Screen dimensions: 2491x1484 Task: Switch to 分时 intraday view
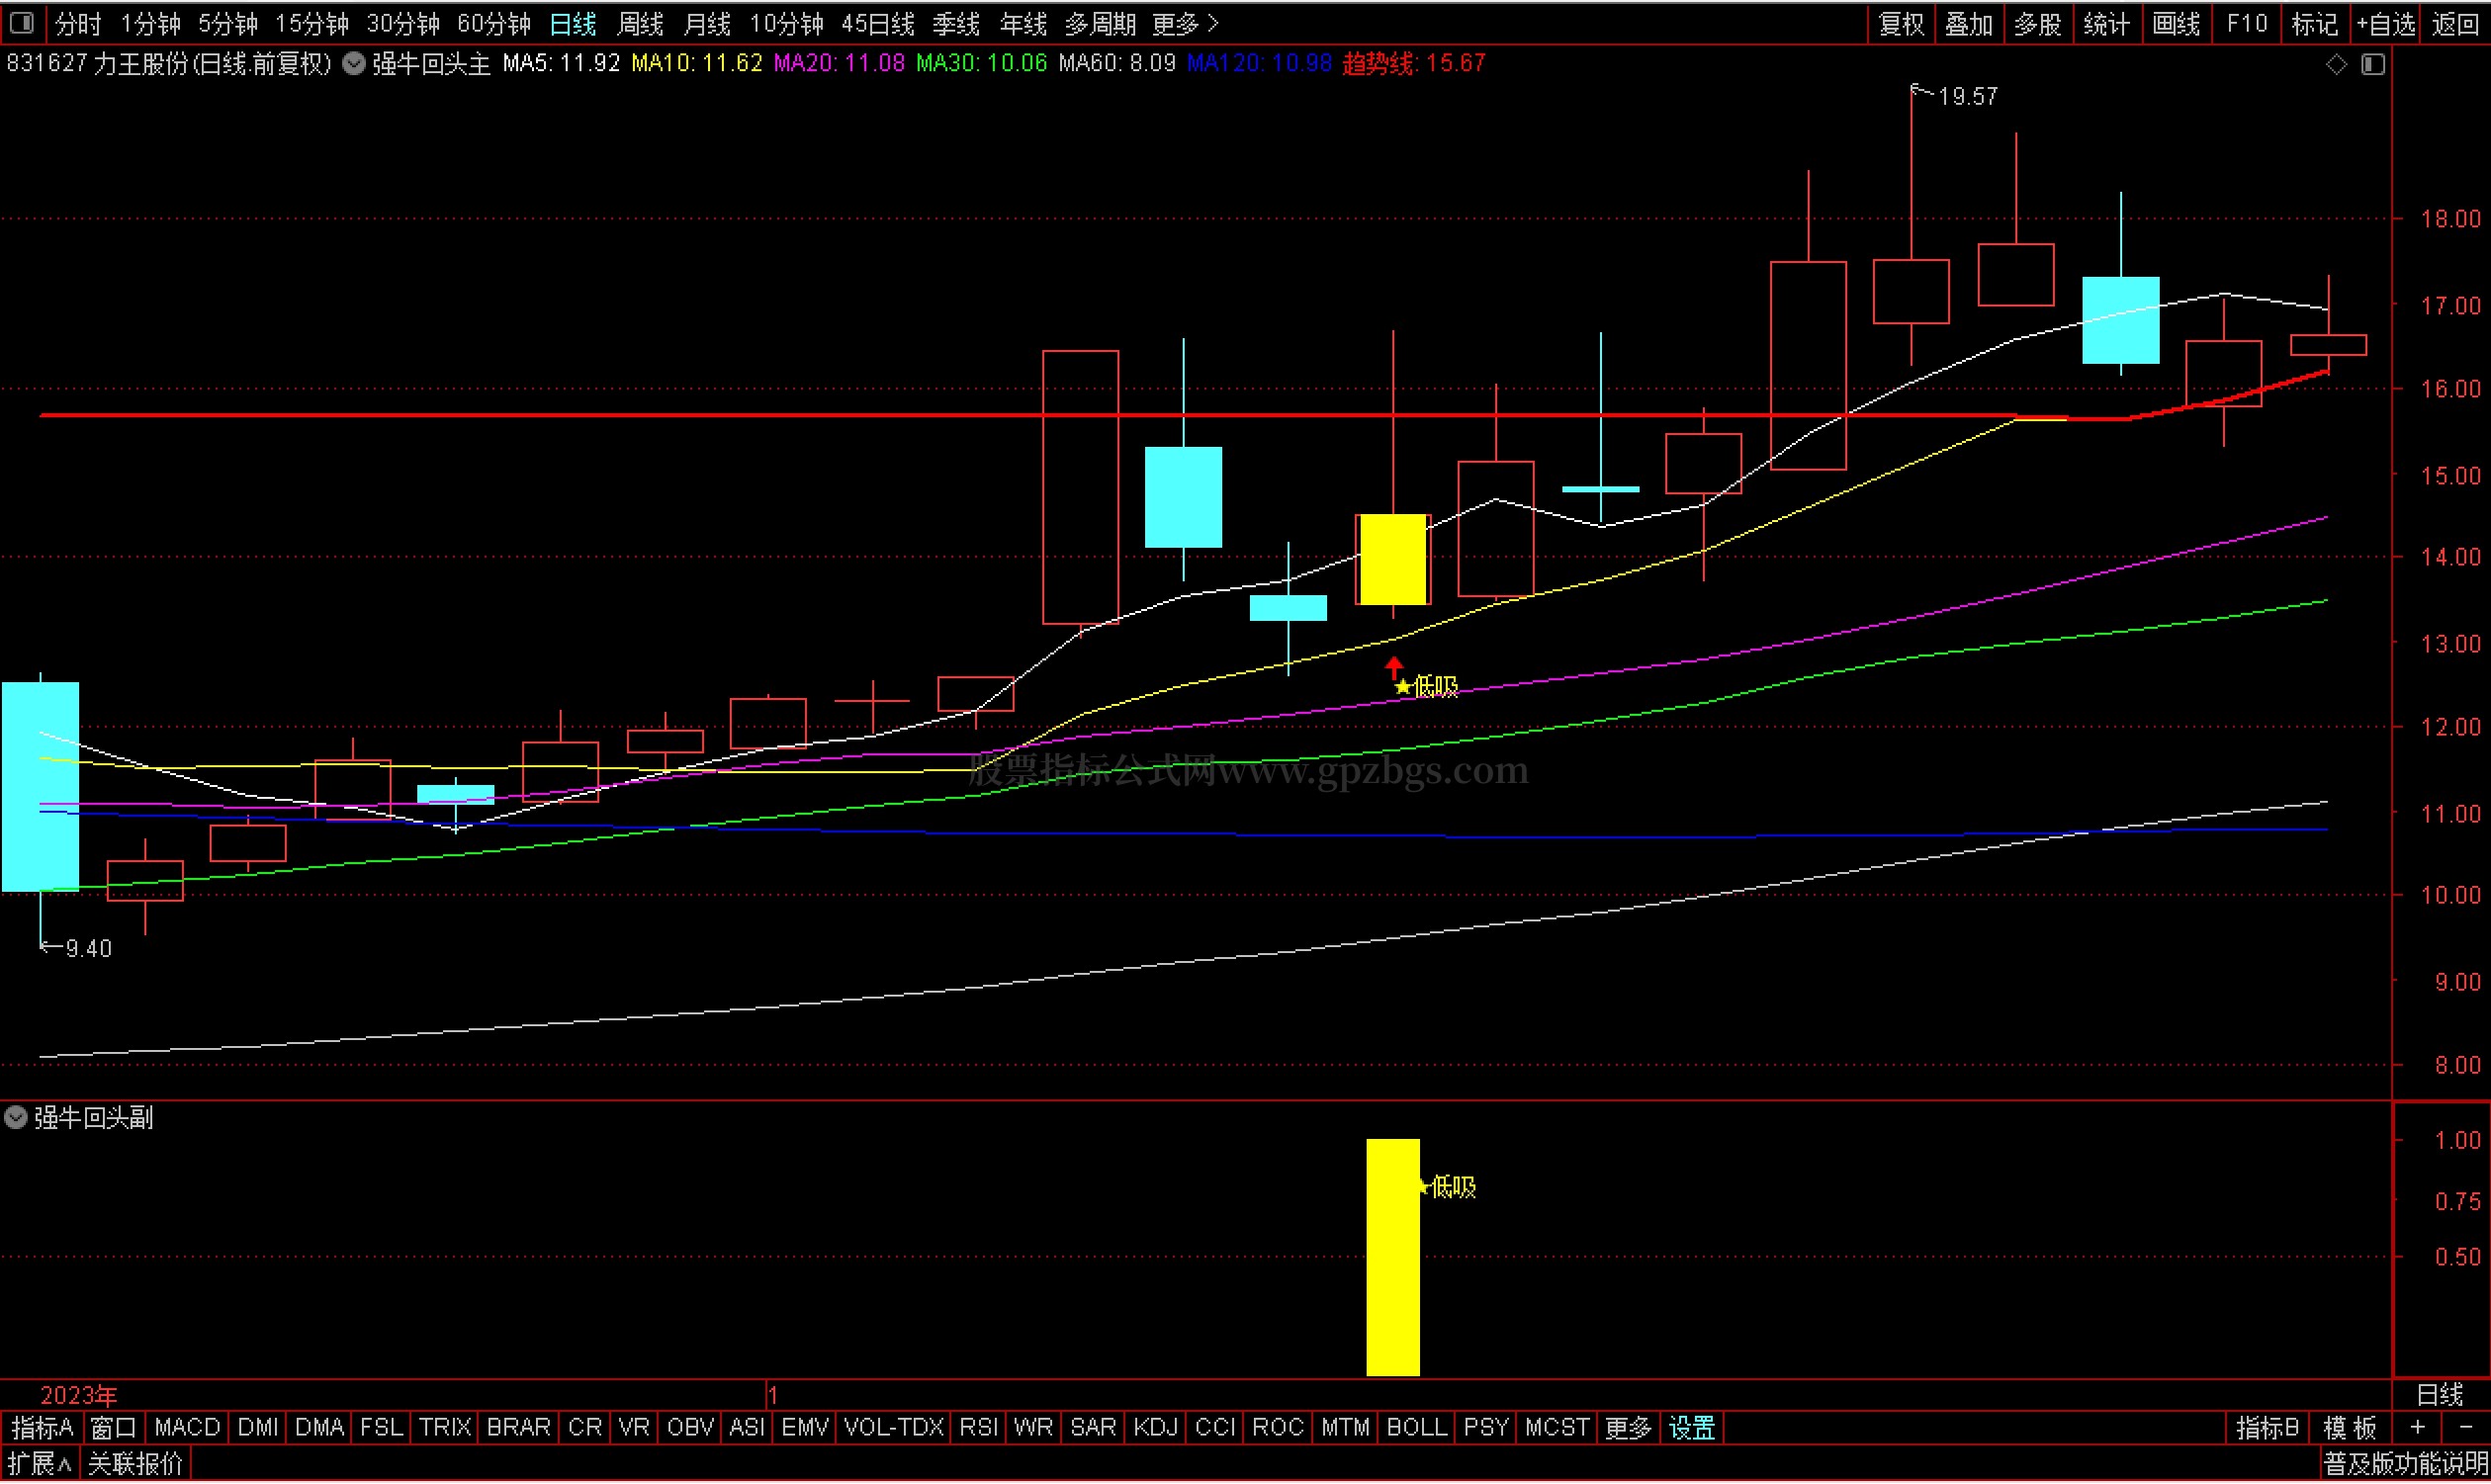click(78, 23)
